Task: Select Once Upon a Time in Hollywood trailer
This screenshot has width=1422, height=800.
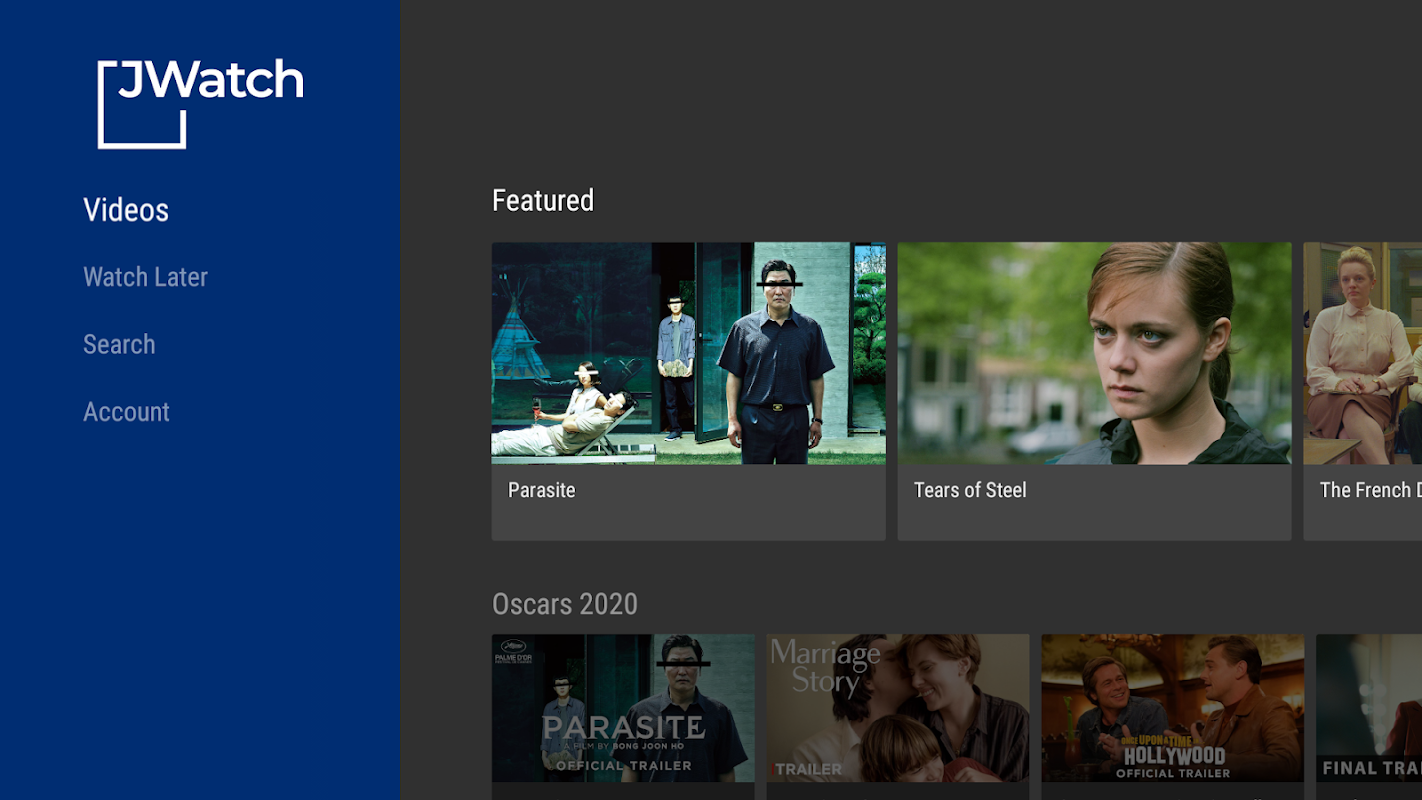Action: 1172,708
